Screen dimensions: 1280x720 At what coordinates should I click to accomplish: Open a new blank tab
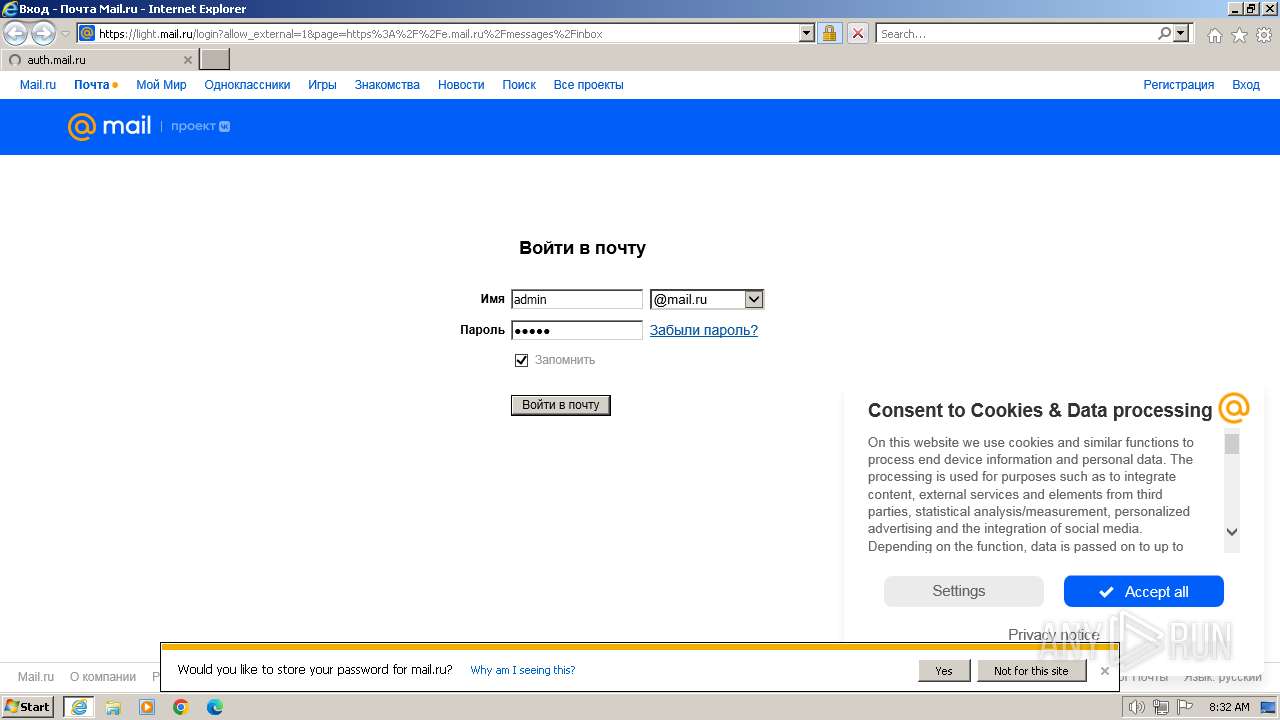[x=215, y=60]
